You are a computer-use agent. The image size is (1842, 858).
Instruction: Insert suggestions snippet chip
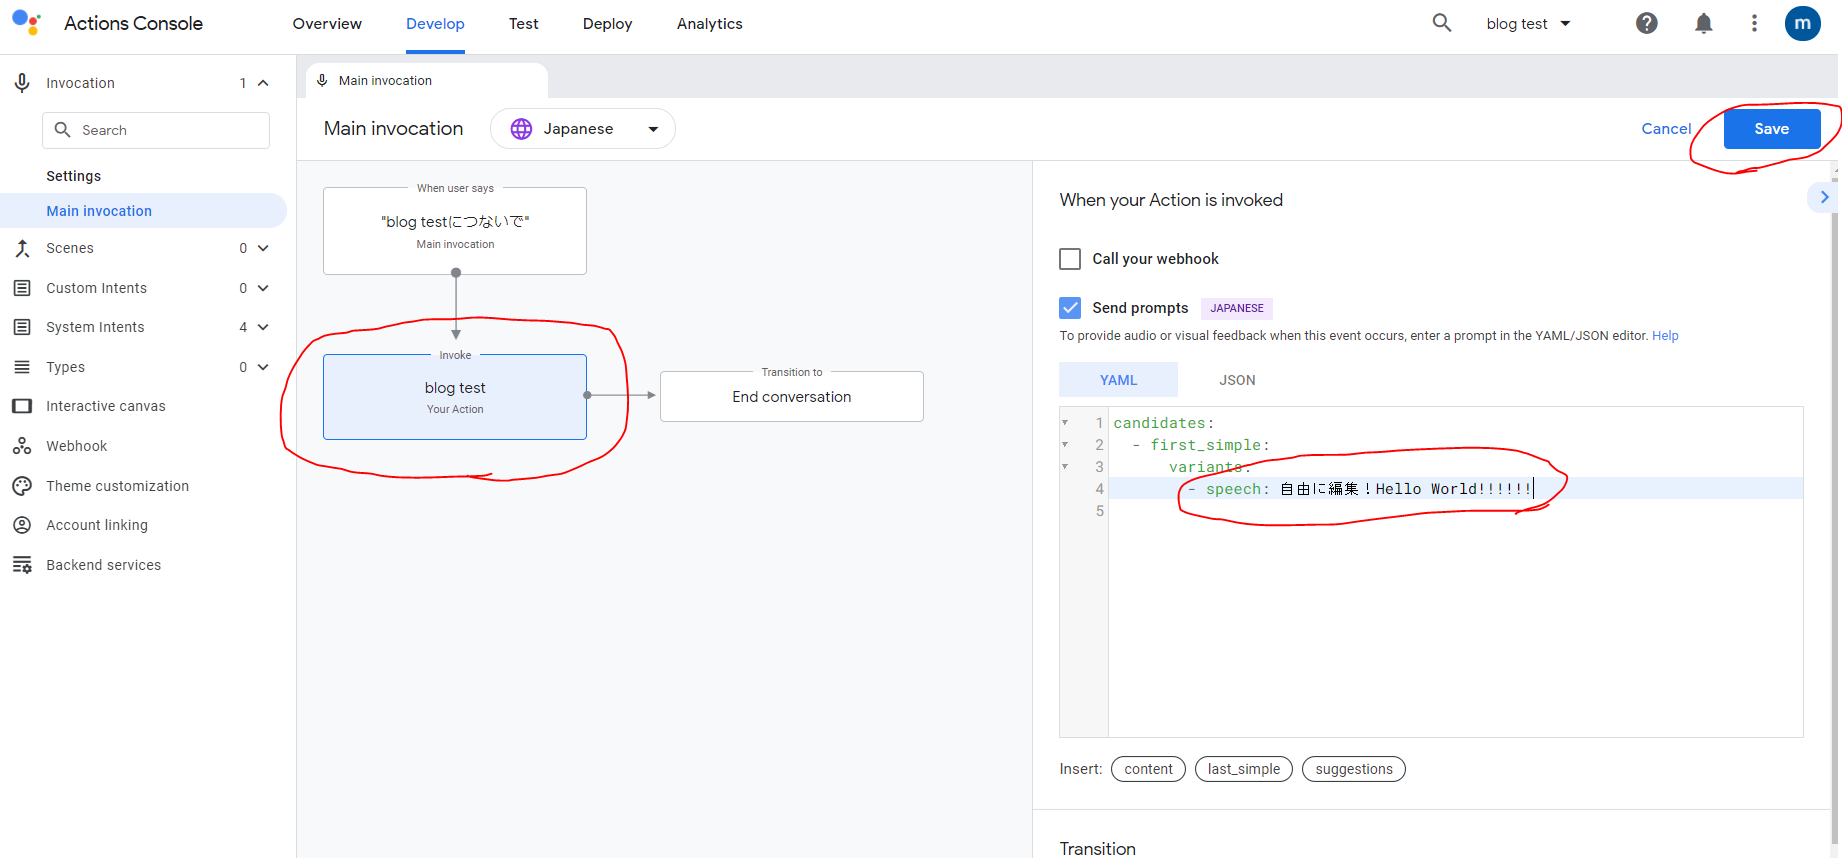coord(1354,769)
